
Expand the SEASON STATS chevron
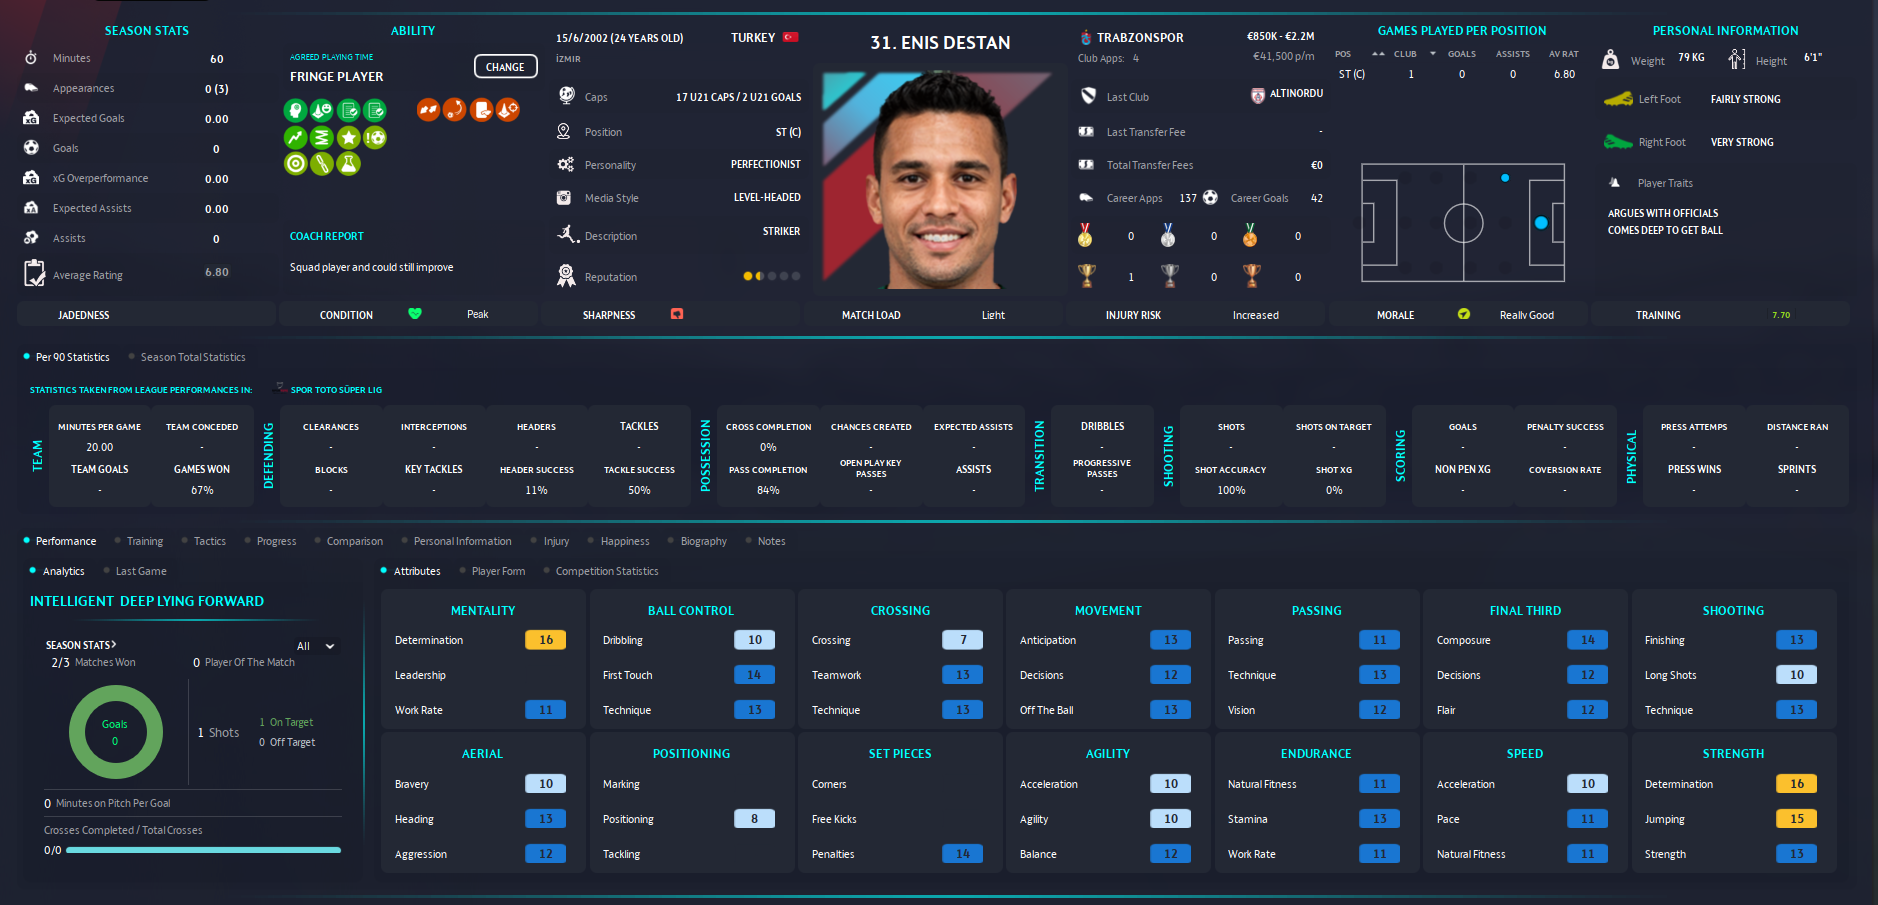(113, 645)
